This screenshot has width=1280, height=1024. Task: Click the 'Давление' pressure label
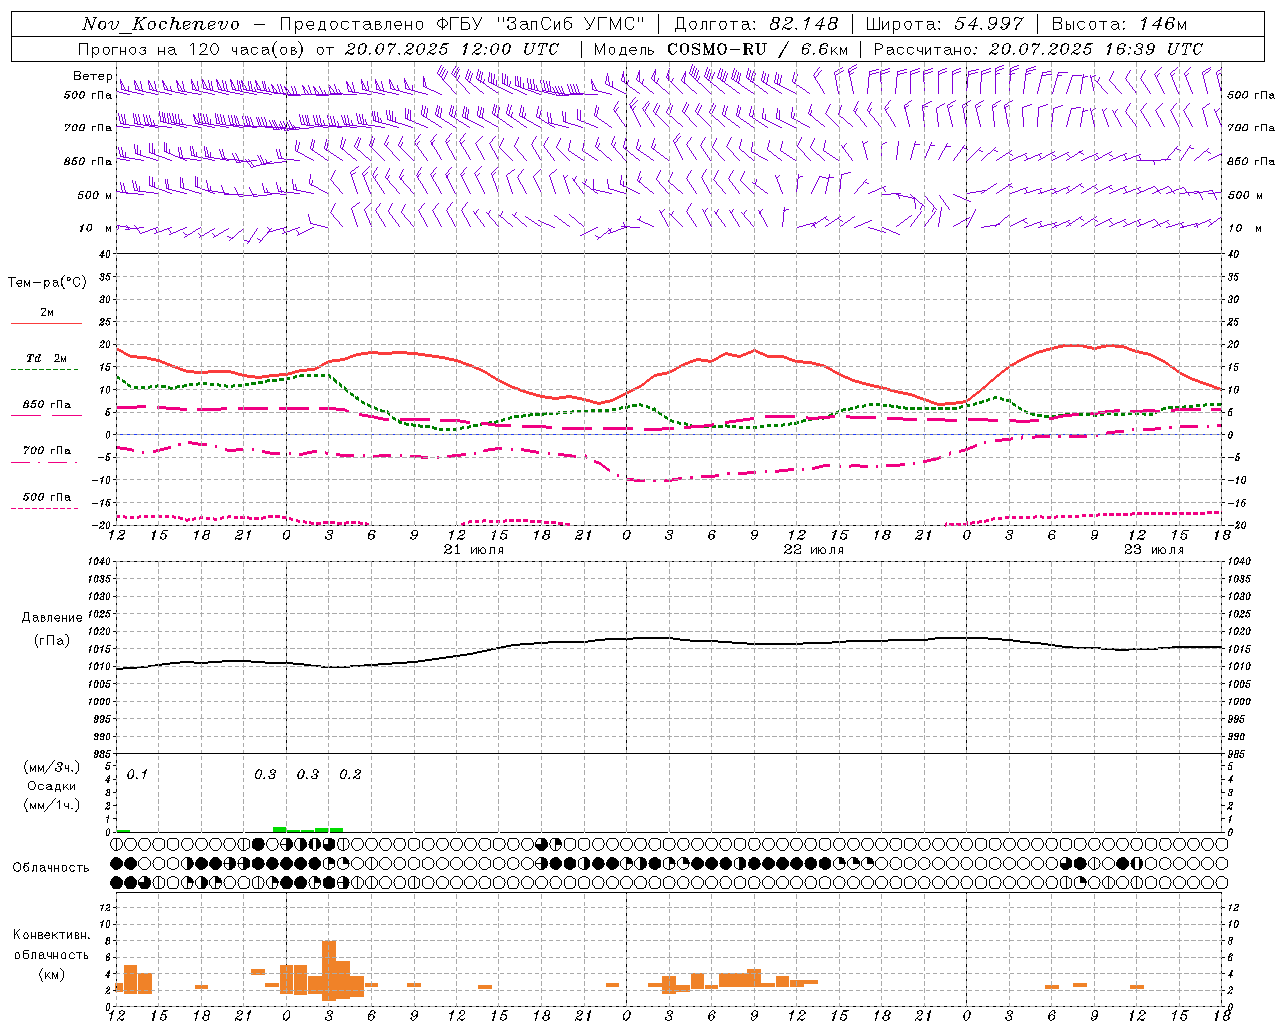click(x=52, y=618)
